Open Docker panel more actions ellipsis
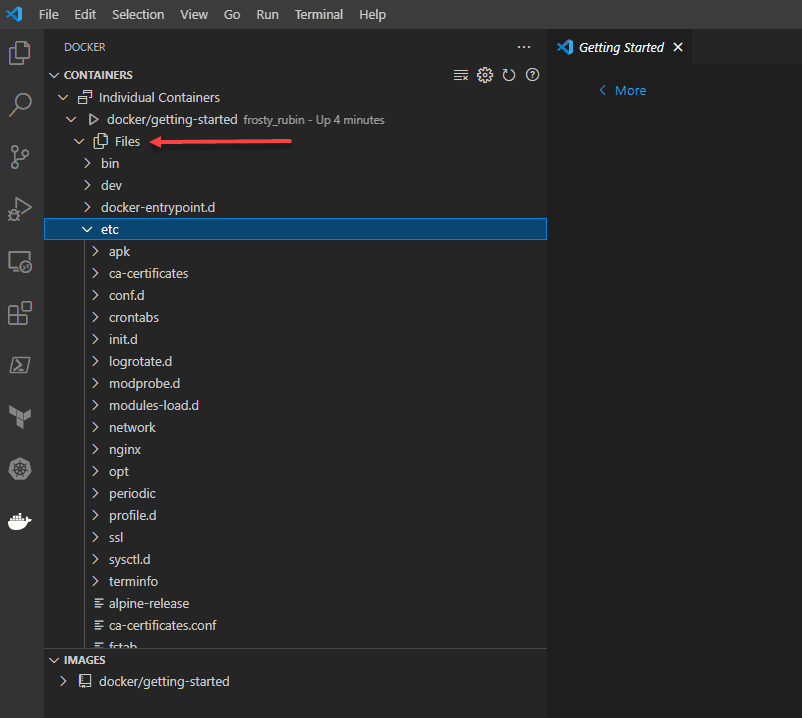The width and height of the screenshot is (802, 718). click(524, 47)
